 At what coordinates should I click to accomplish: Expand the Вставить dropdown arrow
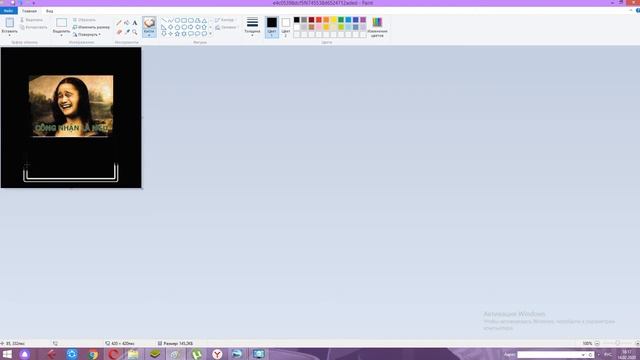[10, 35]
